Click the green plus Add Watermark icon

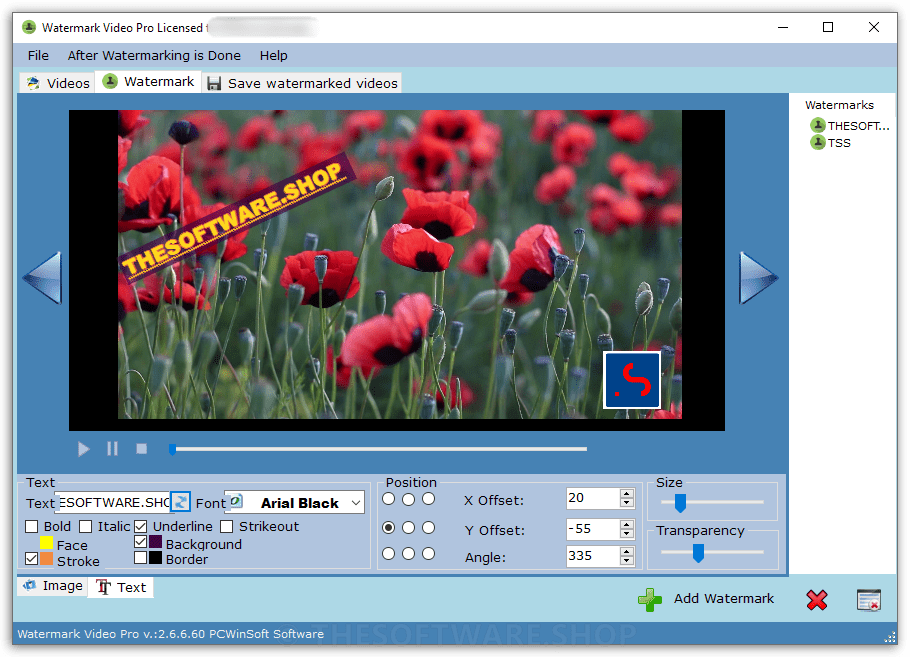coord(649,600)
